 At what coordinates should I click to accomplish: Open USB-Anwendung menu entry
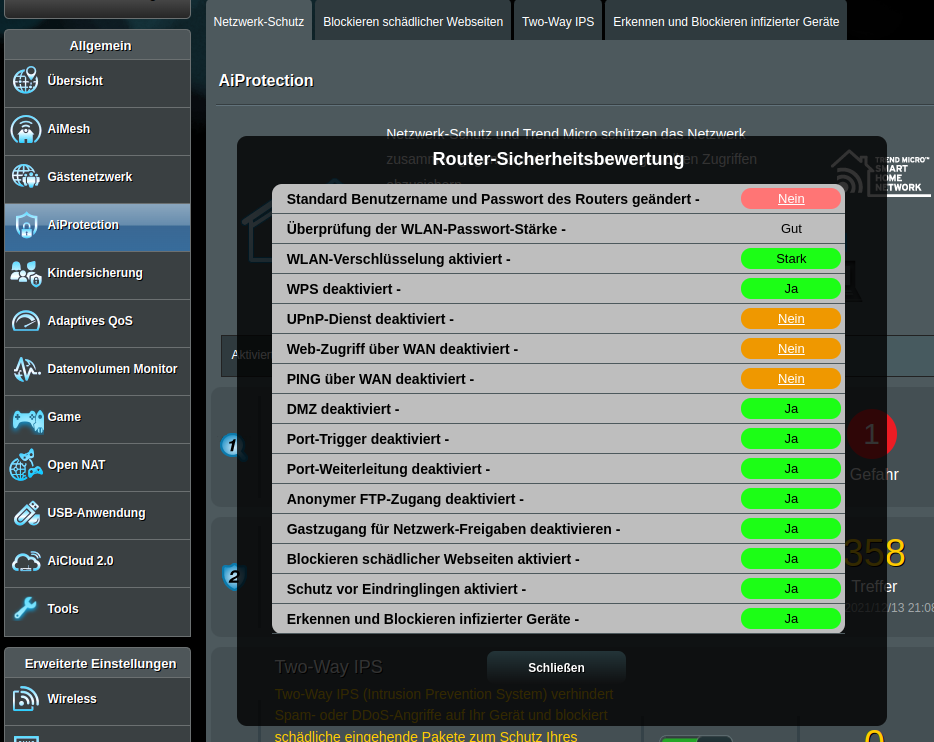tap(98, 516)
